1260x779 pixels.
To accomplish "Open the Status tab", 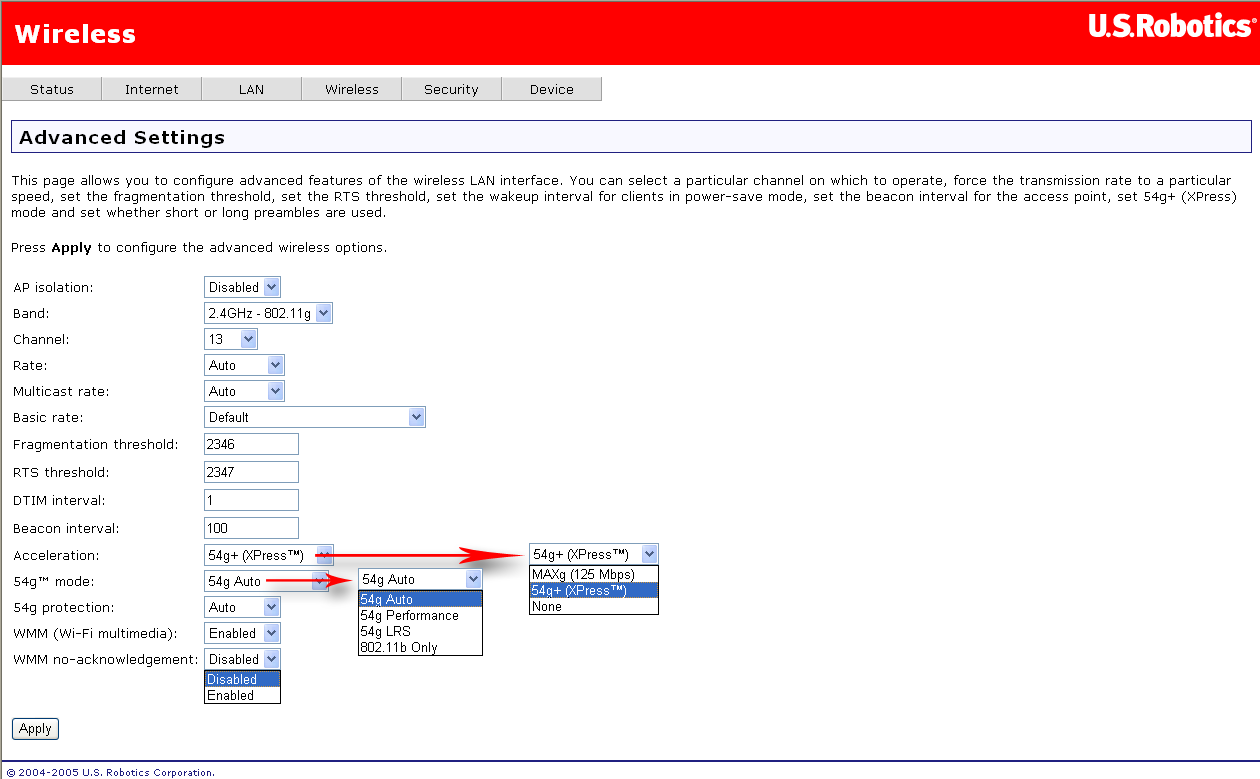I will pos(52,89).
